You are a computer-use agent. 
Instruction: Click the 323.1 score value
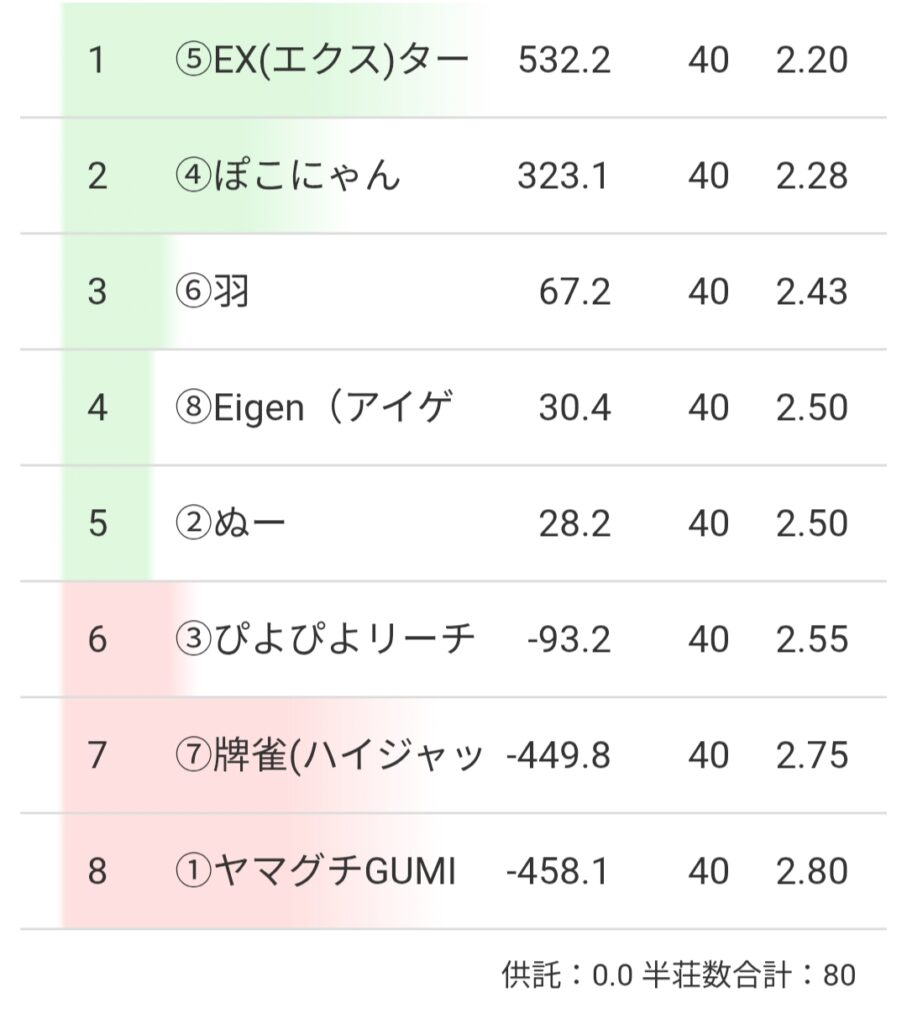coord(563,177)
